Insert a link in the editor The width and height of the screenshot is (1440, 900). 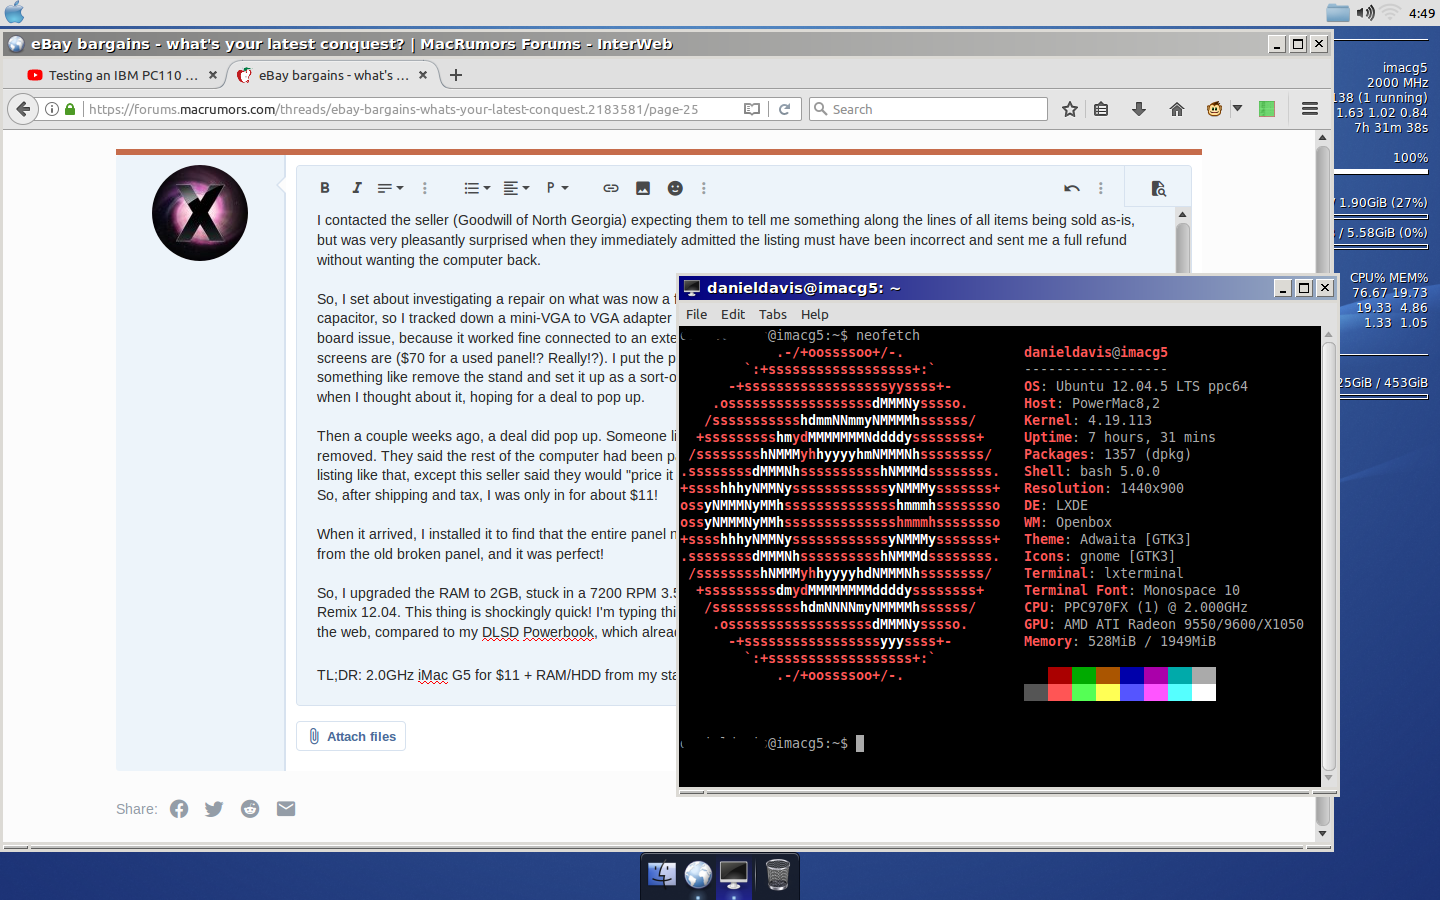[611, 188]
